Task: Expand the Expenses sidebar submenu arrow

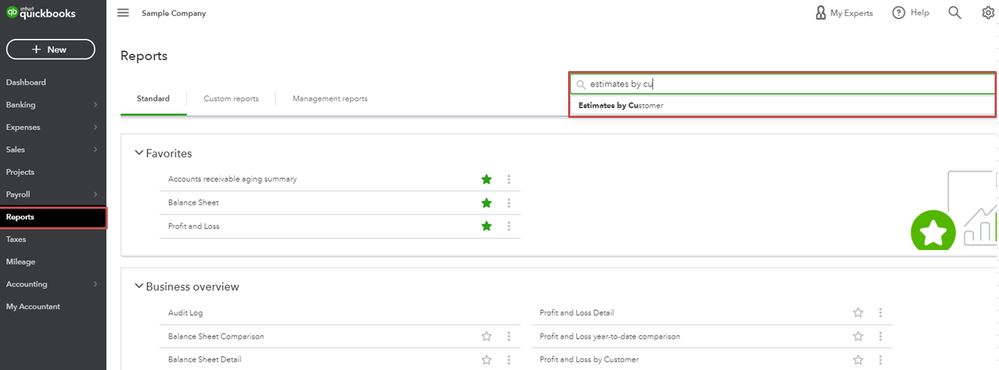Action: (x=95, y=127)
